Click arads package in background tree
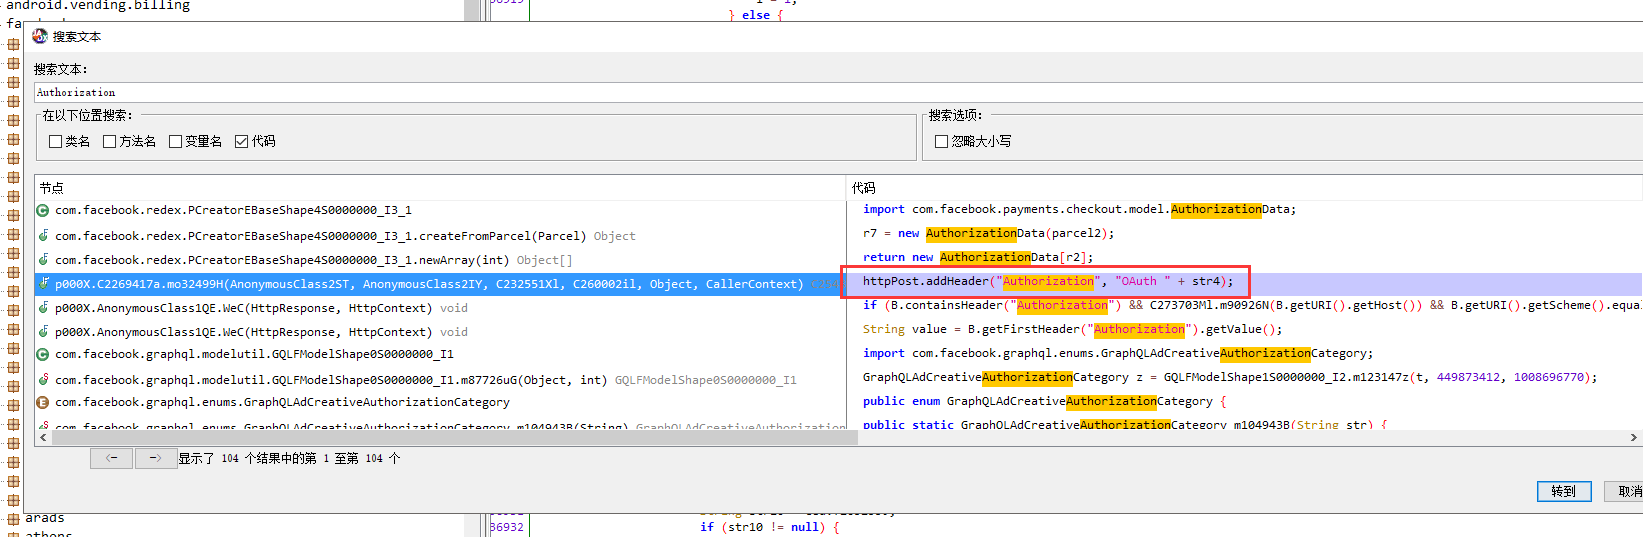The height and width of the screenshot is (537, 1643). point(45,518)
